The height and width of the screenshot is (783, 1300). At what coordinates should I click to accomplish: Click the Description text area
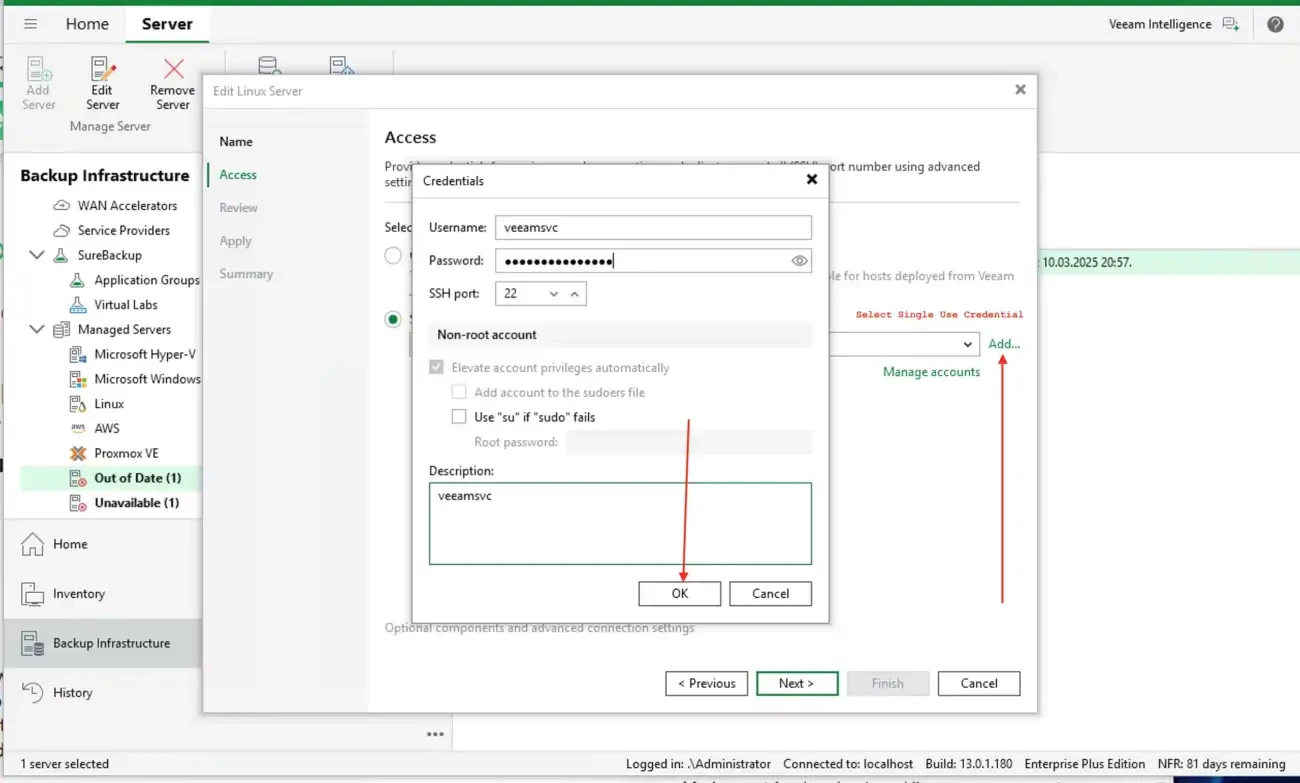tap(620, 524)
